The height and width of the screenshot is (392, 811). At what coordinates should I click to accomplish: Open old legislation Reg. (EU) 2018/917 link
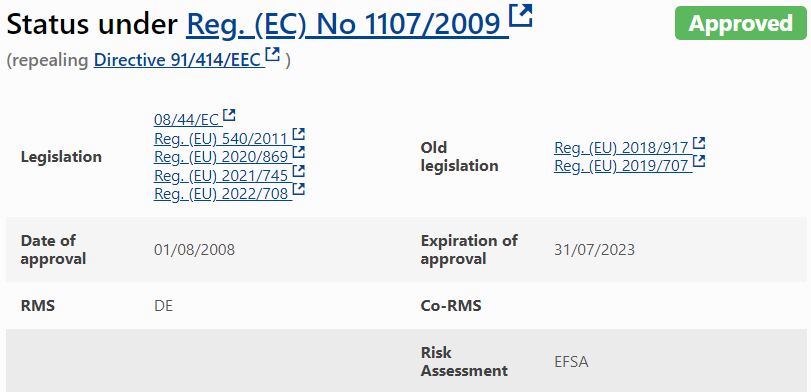coord(623,148)
